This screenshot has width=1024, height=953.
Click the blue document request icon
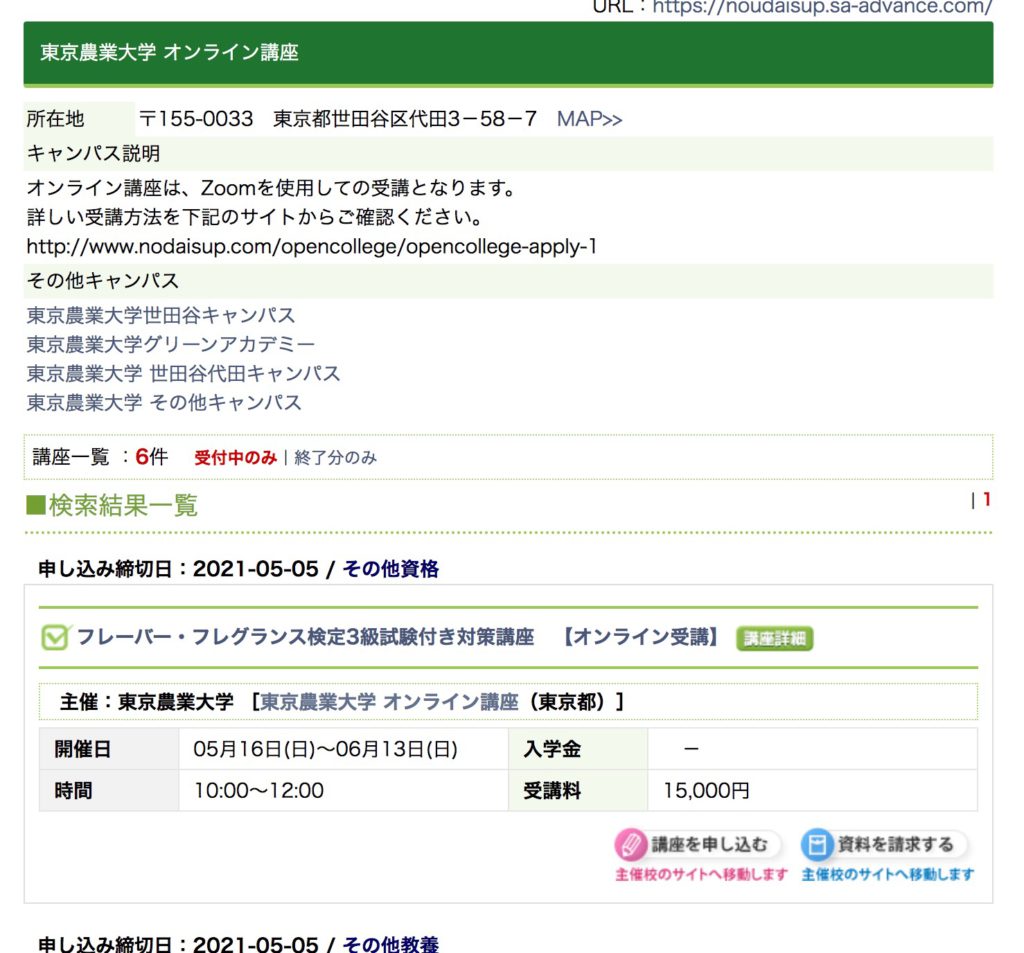pos(817,845)
